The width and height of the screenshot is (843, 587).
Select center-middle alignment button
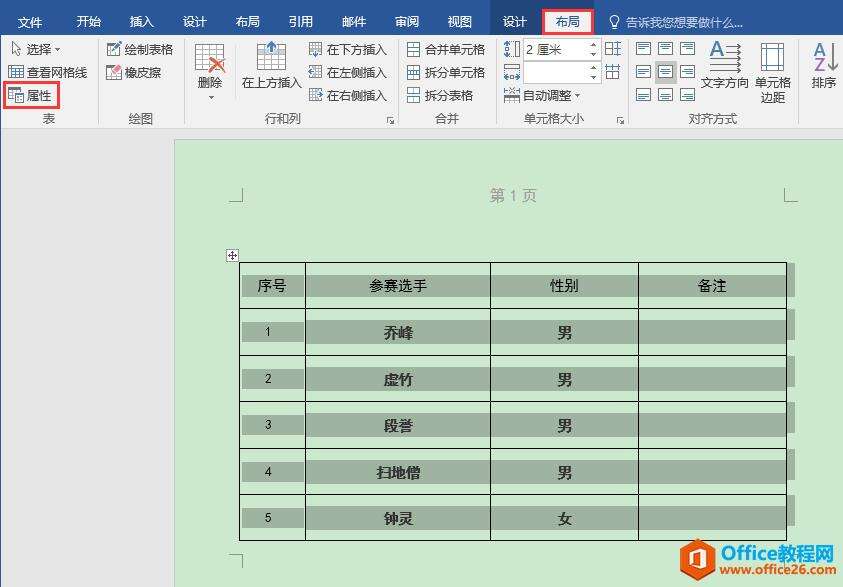[665, 72]
